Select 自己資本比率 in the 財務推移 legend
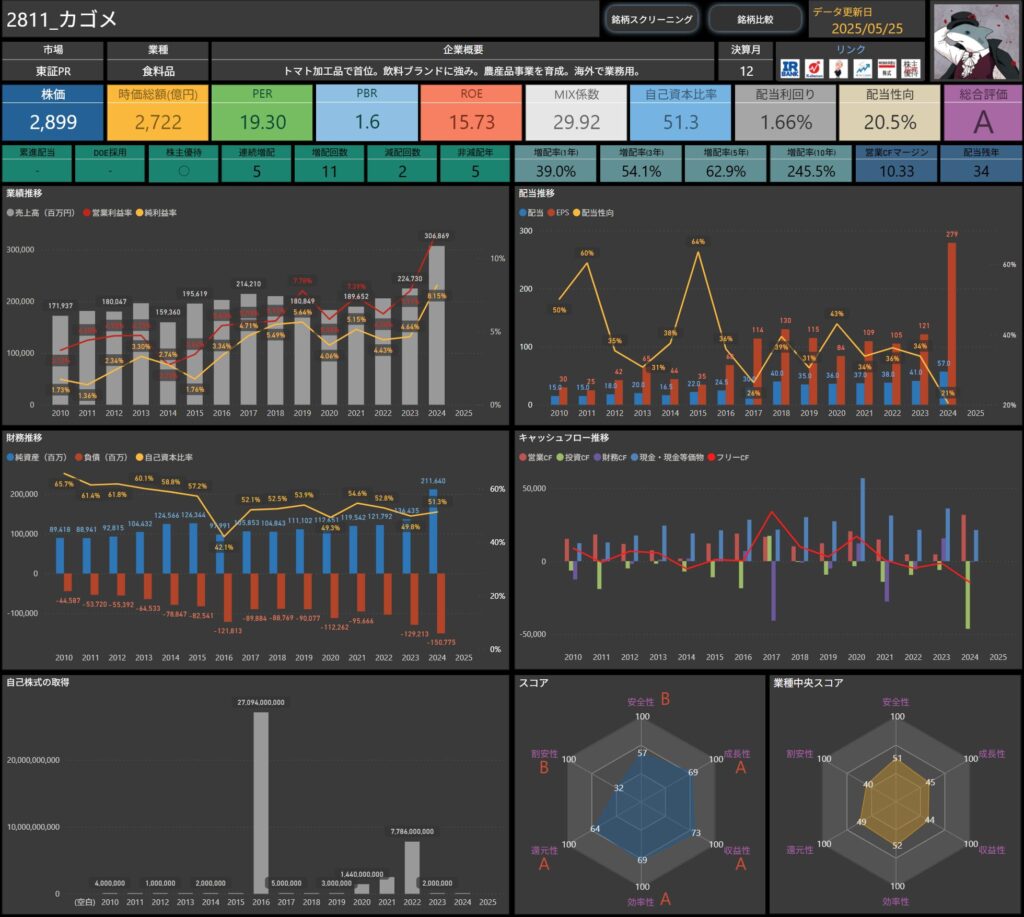Screen dimensions: 1024x917 [x=165, y=457]
